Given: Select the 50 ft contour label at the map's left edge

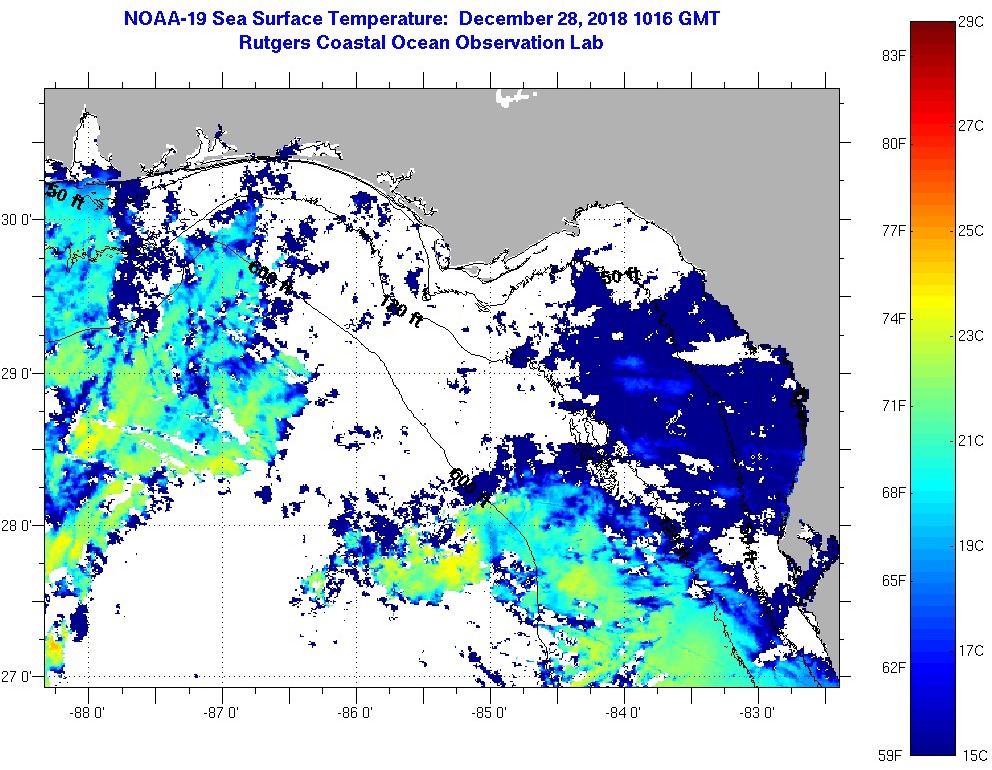Looking at the screenshot, I should (65, 194).
